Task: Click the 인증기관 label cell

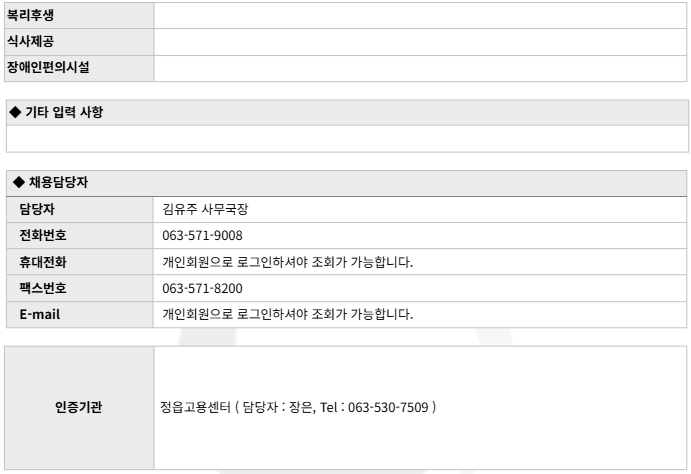Action: tap(79, 408)
